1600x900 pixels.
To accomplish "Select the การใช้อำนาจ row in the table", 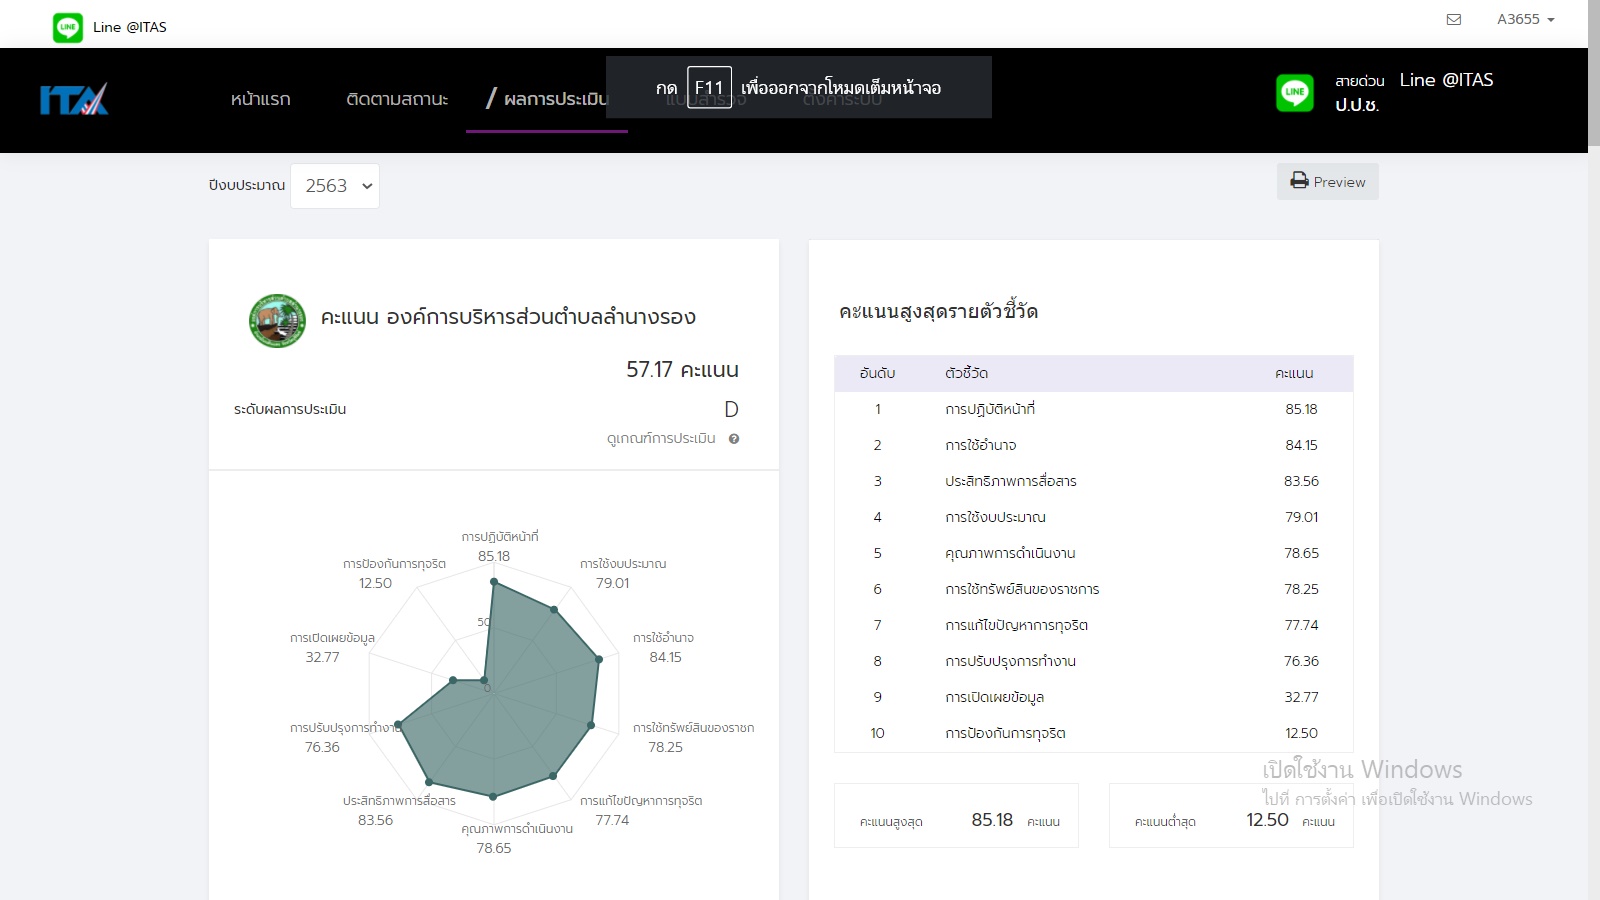I will pos(1094,445).
